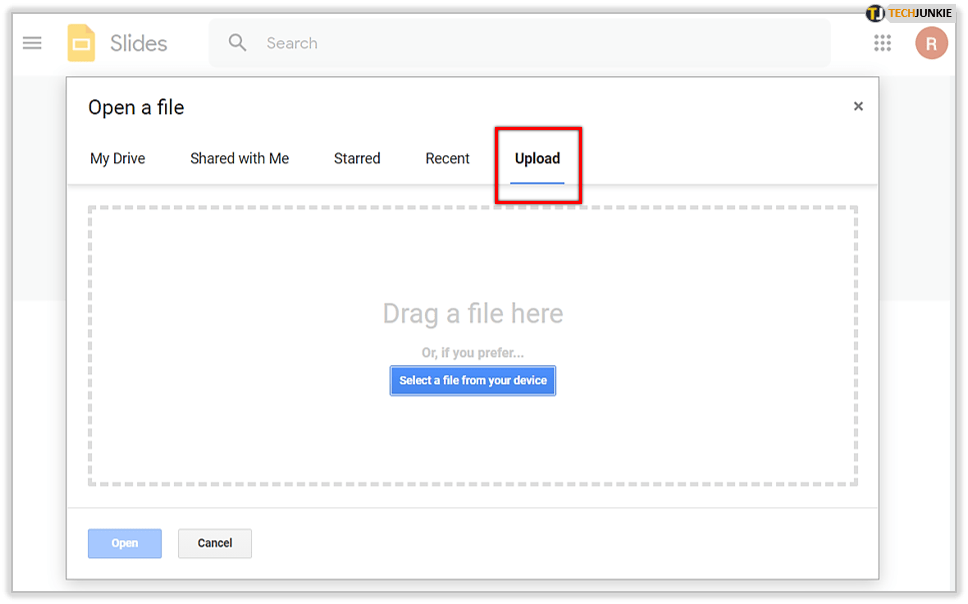Image resolution: width=968 pixels, height=604 pixels.
Task: Click the blue Open button
Action: 125,543
